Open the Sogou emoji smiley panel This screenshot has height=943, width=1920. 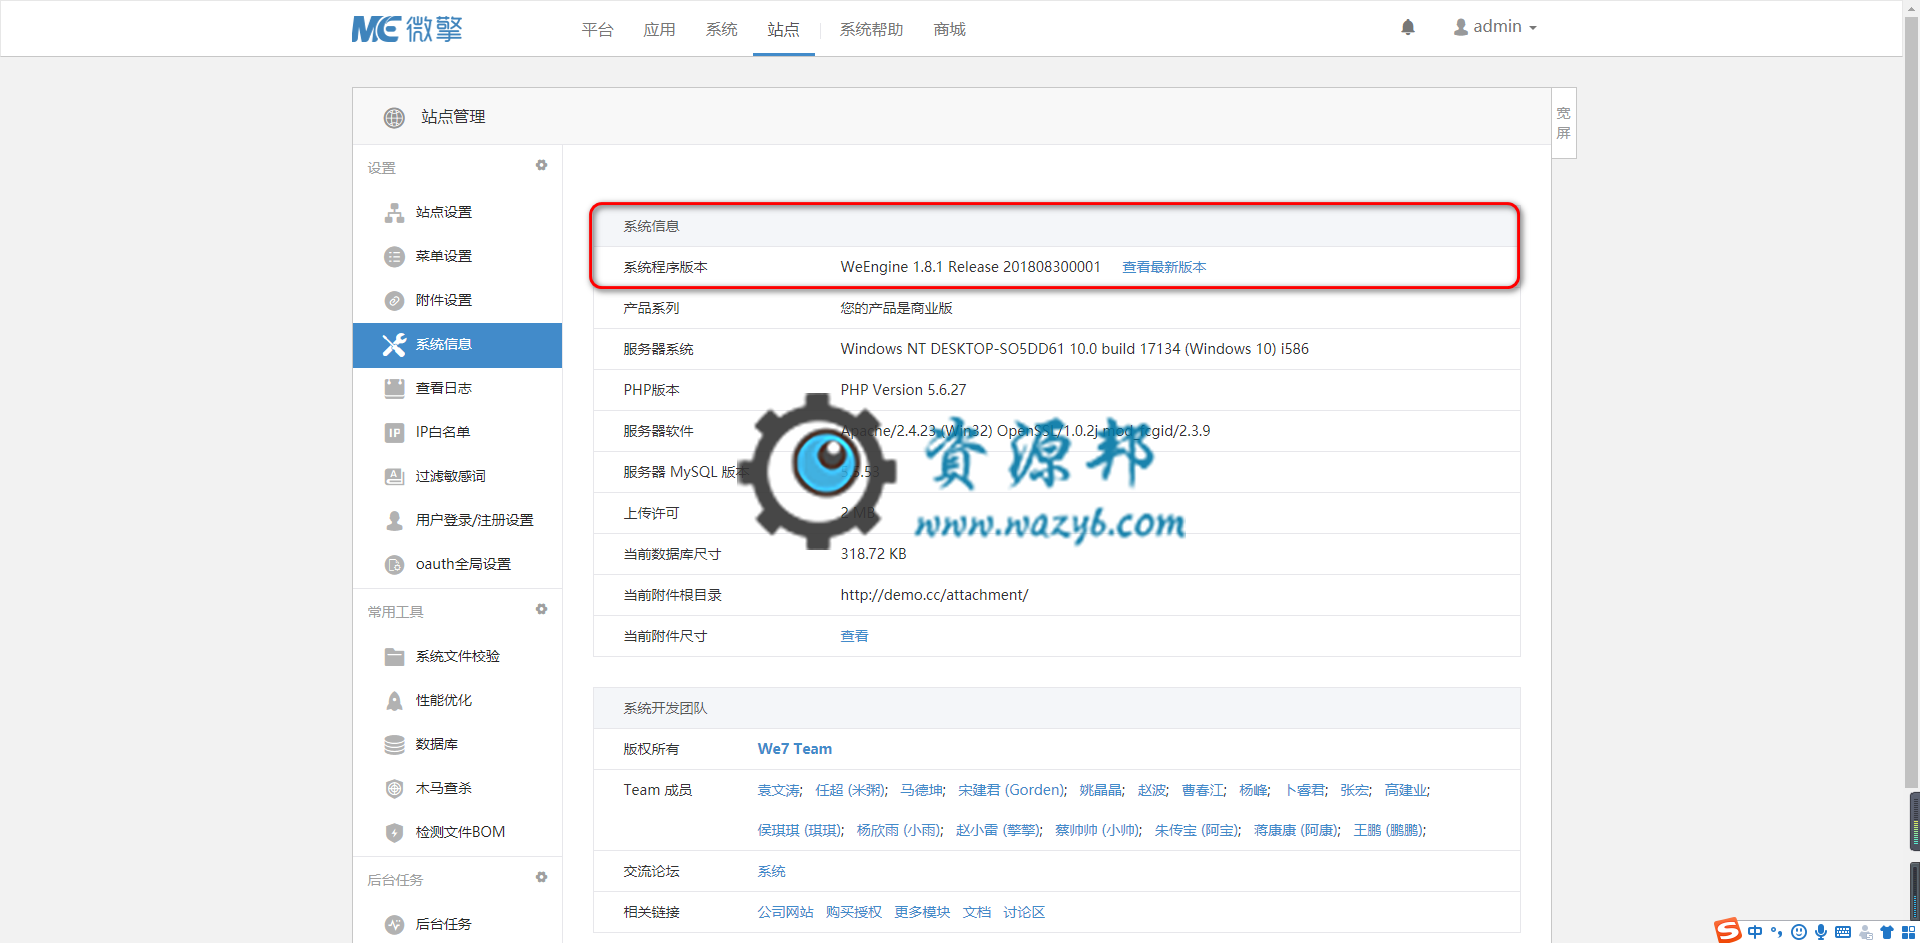(1799, 932)
